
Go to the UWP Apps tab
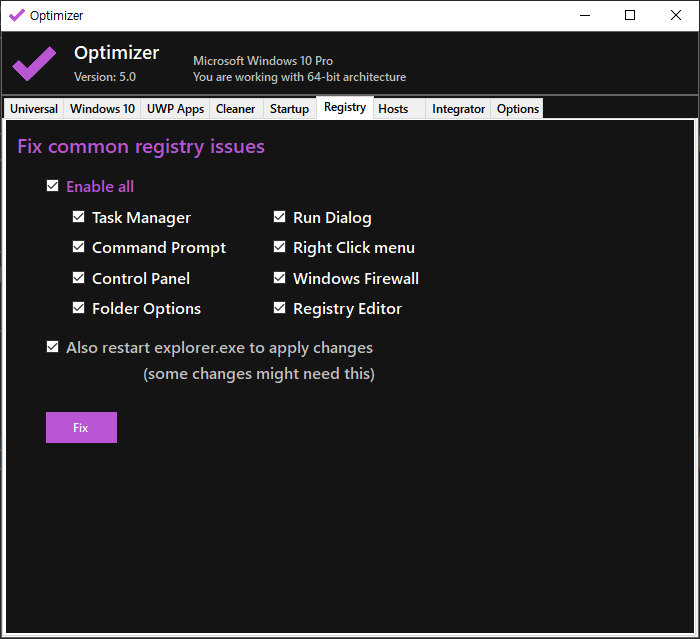click(175, 109)
